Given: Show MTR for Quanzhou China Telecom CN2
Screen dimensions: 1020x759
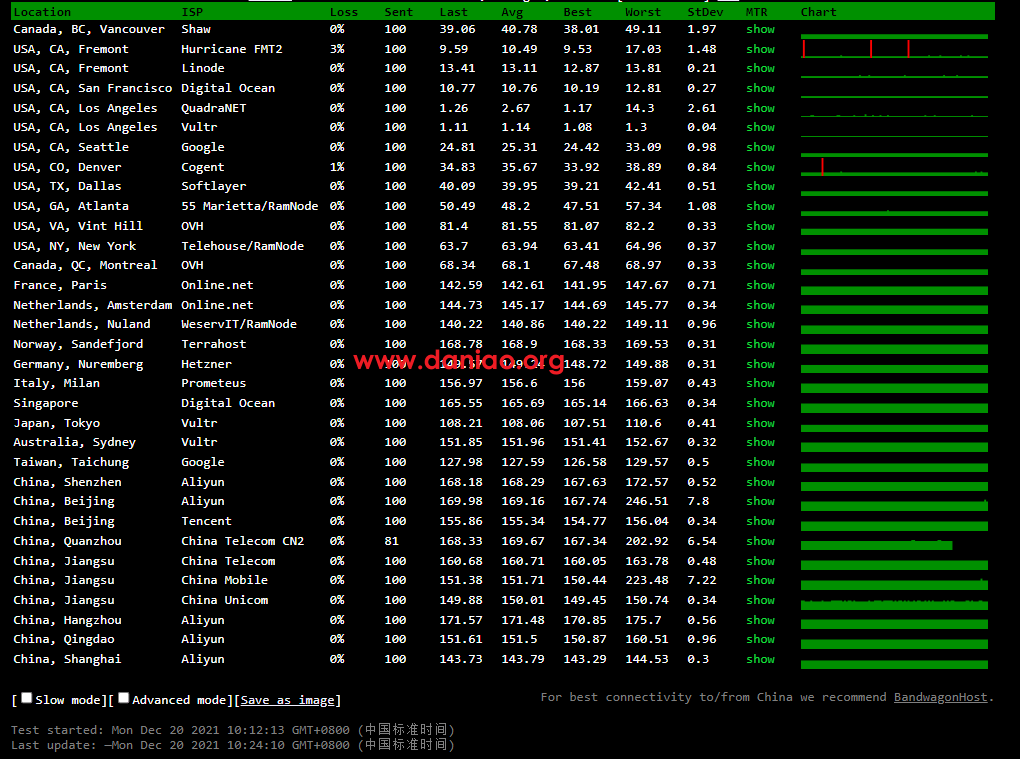Looking at the screenshot, I should (760, 542).
